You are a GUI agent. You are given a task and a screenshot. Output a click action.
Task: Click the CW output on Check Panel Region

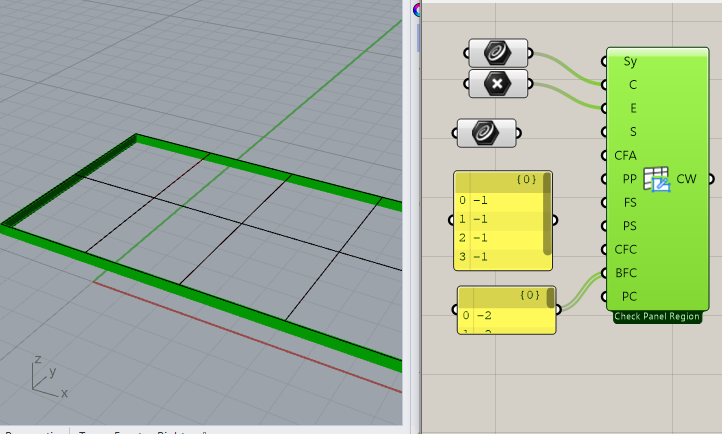686,179
